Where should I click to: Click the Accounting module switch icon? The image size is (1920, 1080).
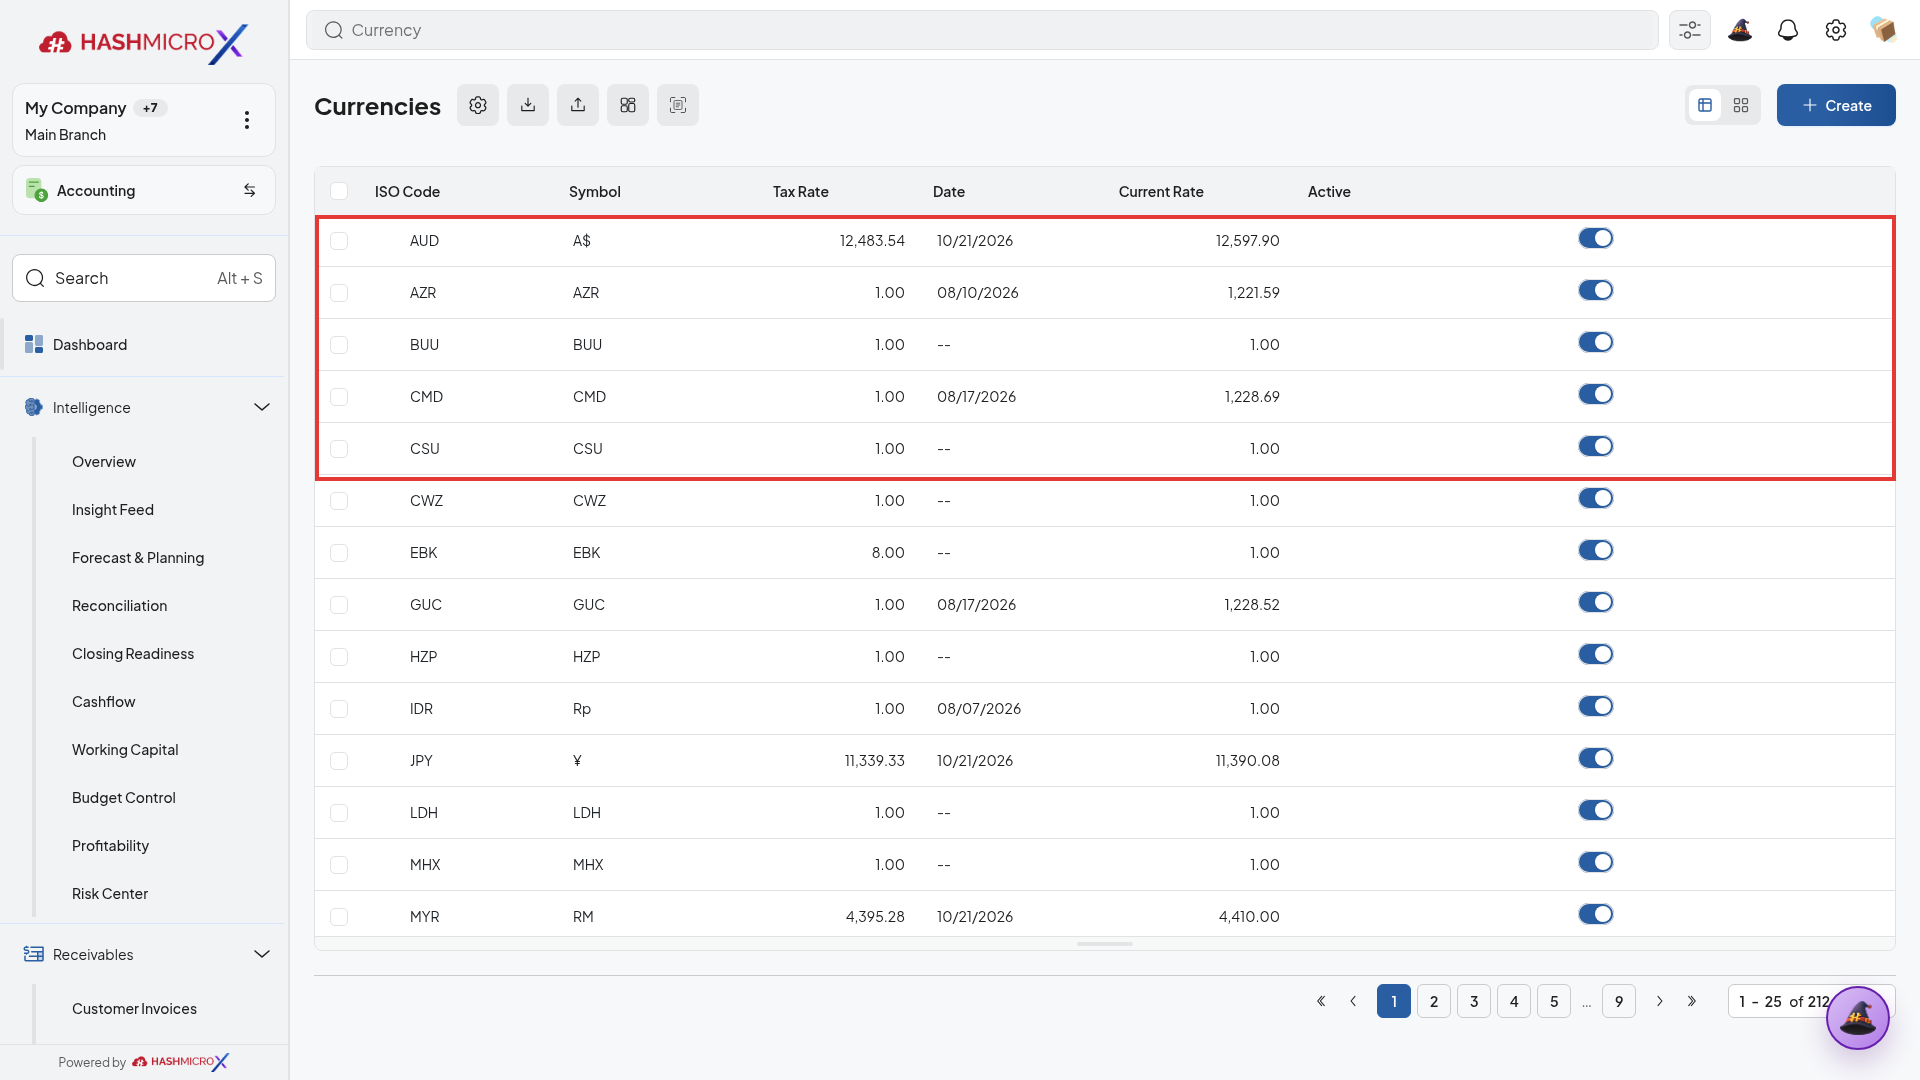click(249, 190)
